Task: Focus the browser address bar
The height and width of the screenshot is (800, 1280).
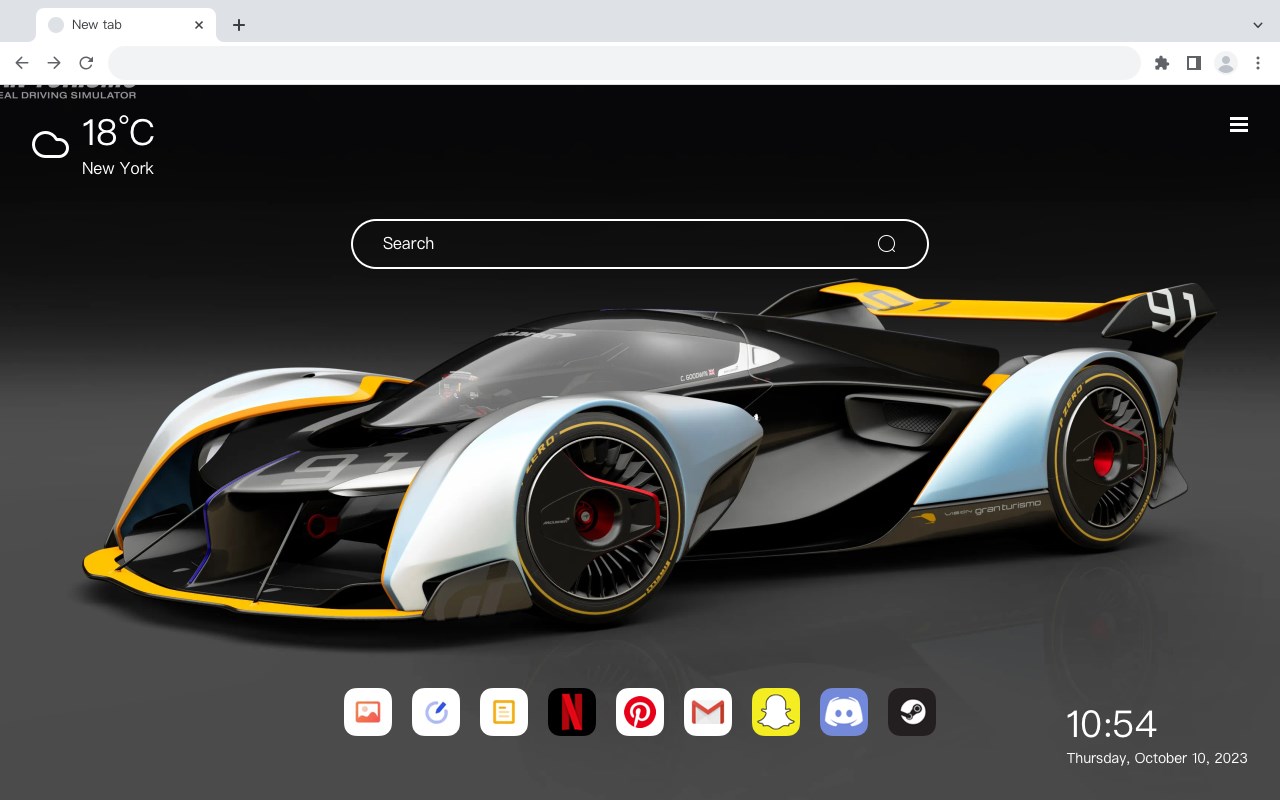Action: pos(624,63)
